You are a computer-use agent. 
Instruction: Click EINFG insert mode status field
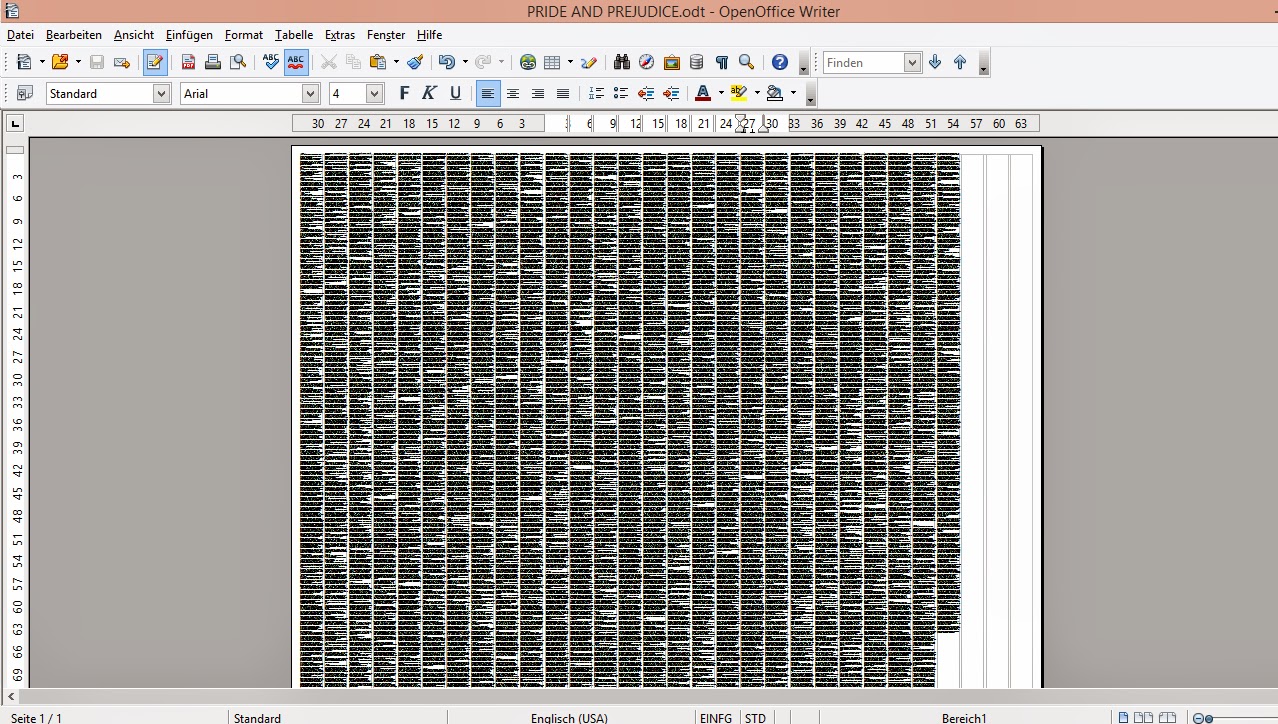(x=716, y=718)
